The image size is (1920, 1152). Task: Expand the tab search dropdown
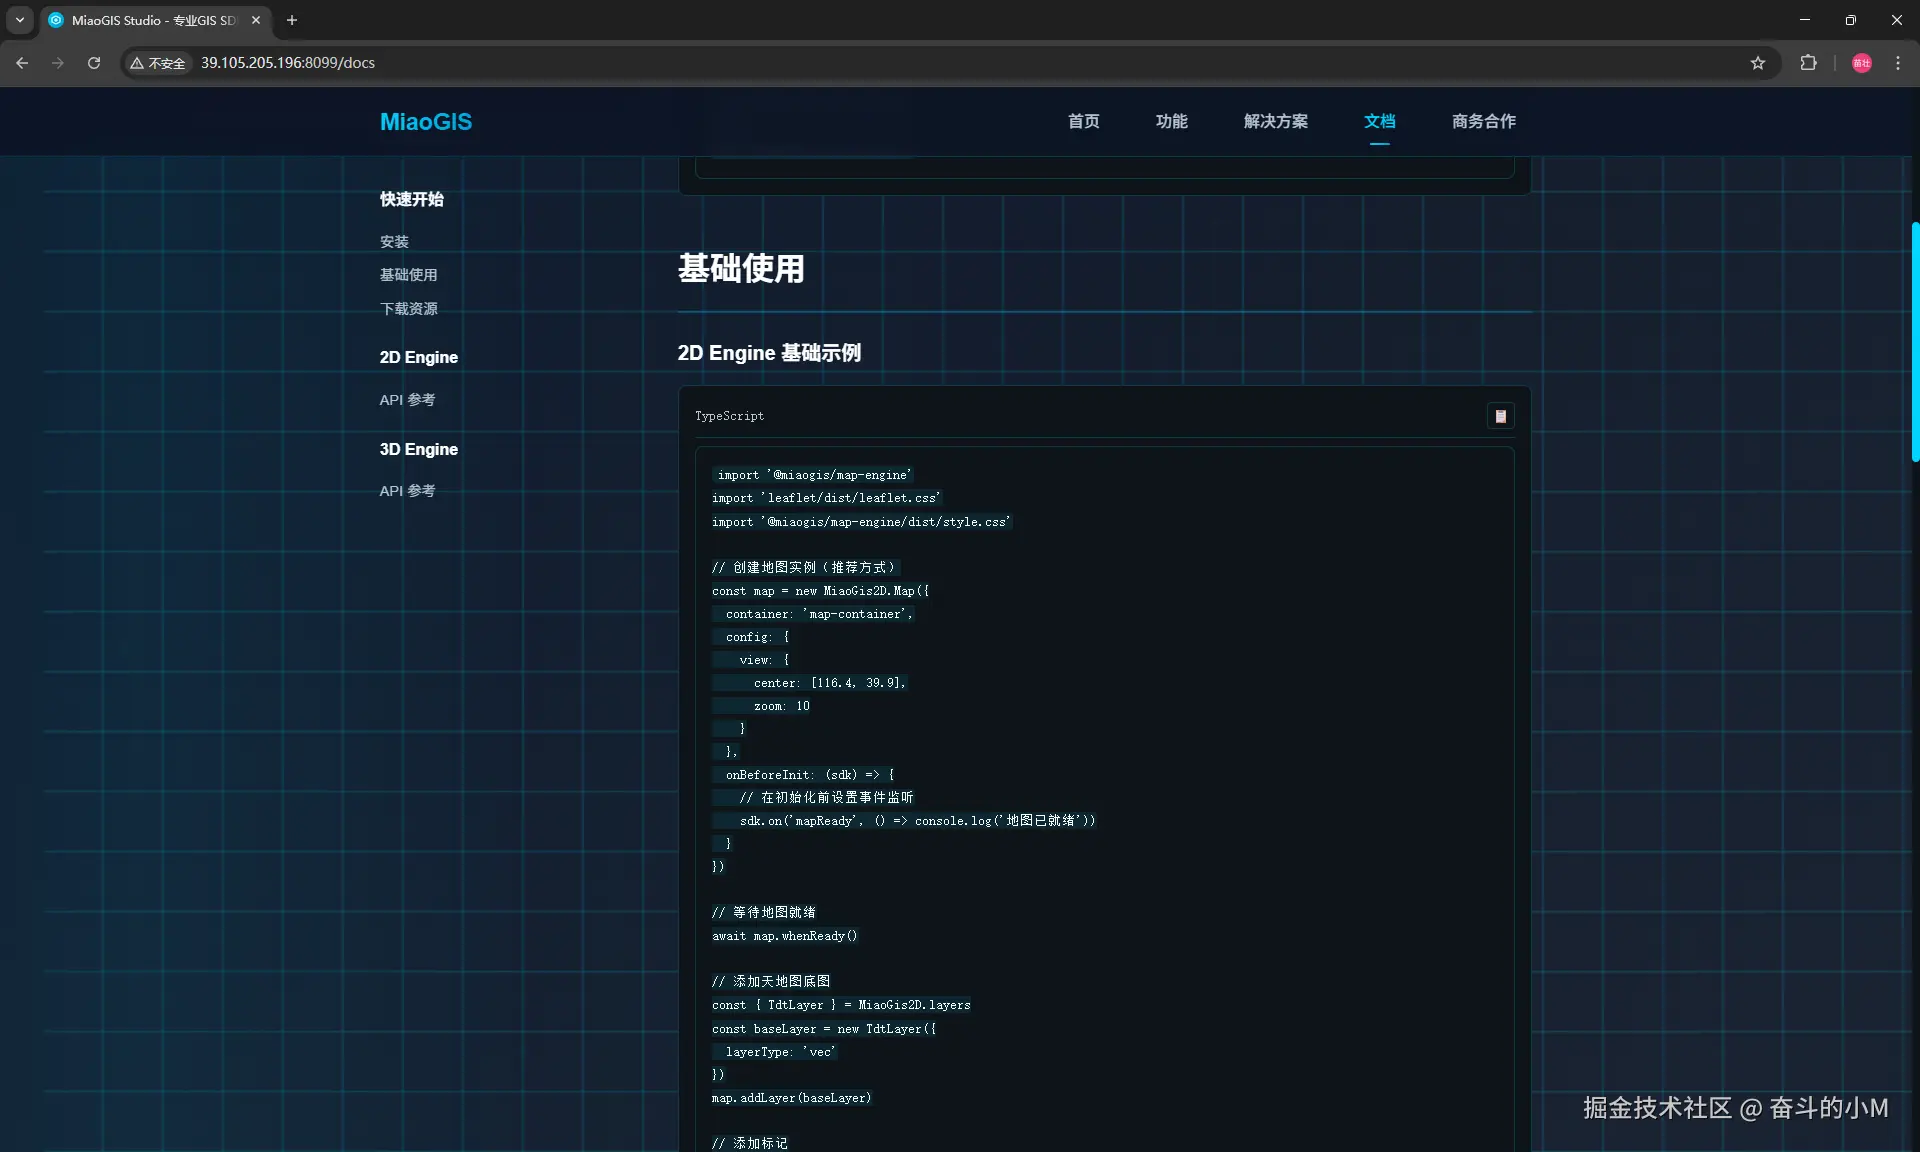pyautogui.click(x=20, y=20)
